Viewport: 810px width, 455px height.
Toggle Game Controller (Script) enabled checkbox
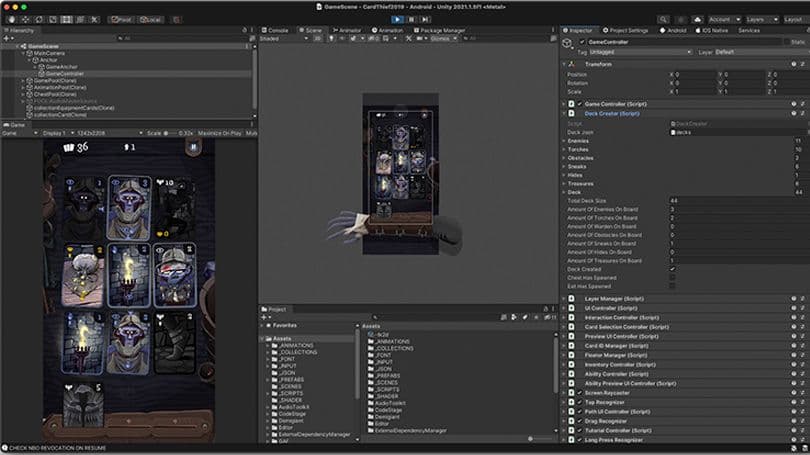click(x=580, y=104)
